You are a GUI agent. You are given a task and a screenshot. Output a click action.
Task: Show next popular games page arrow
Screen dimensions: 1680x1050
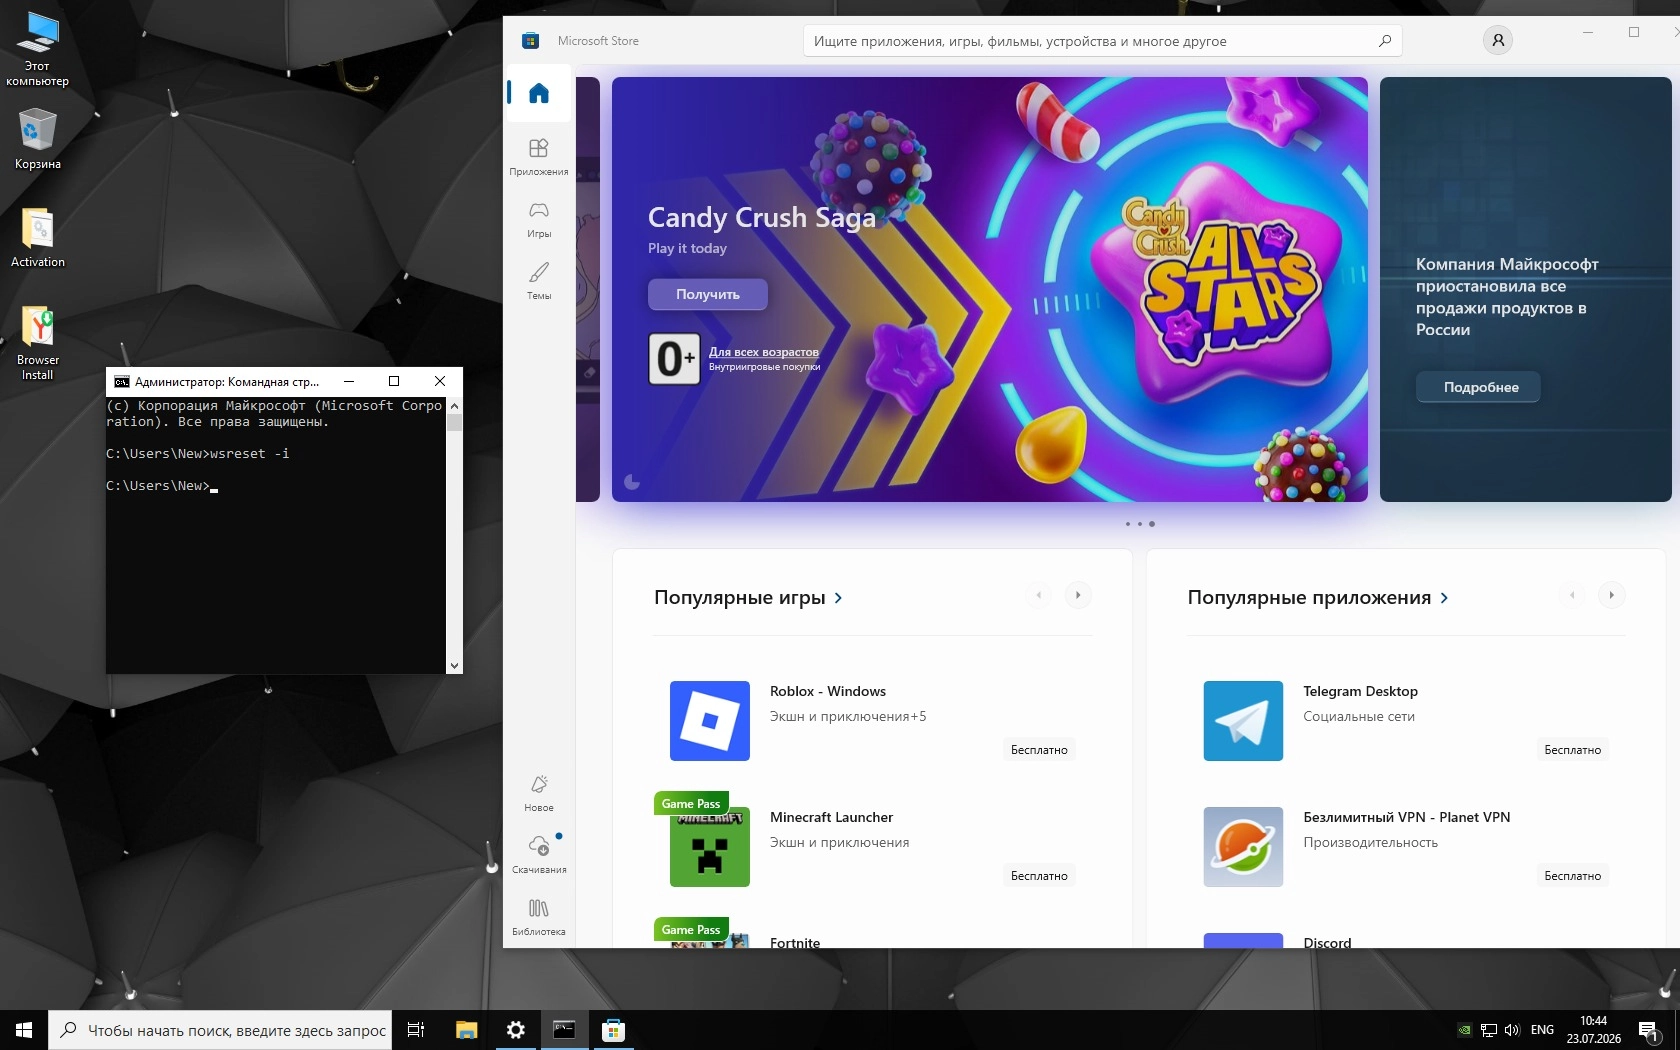pyautogui.click(x=1078, y=595)
